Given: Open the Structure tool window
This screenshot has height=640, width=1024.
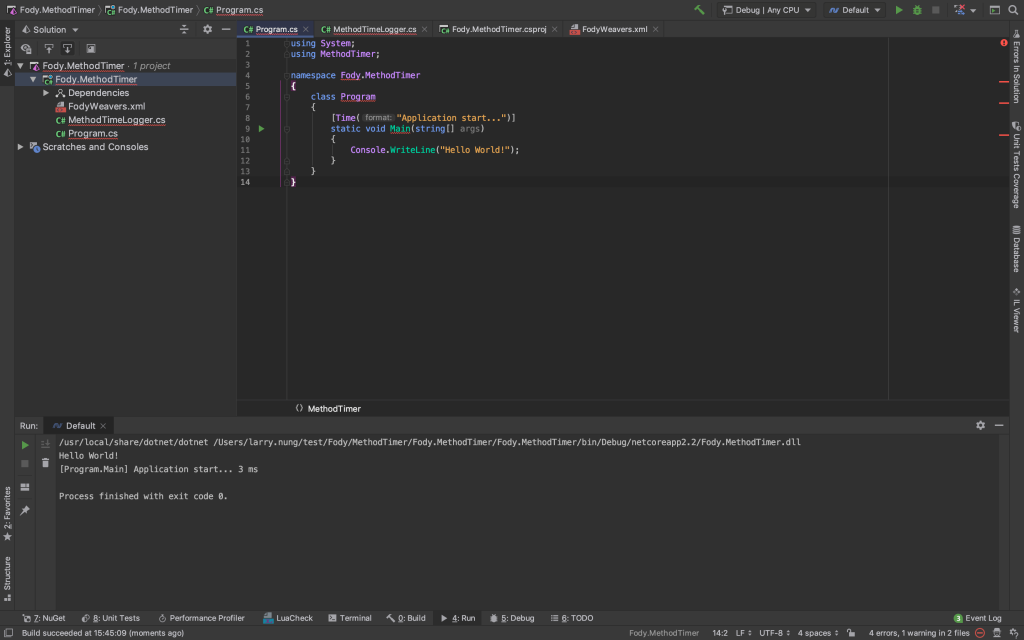Looking at the screenshot, I should (7, 579).
